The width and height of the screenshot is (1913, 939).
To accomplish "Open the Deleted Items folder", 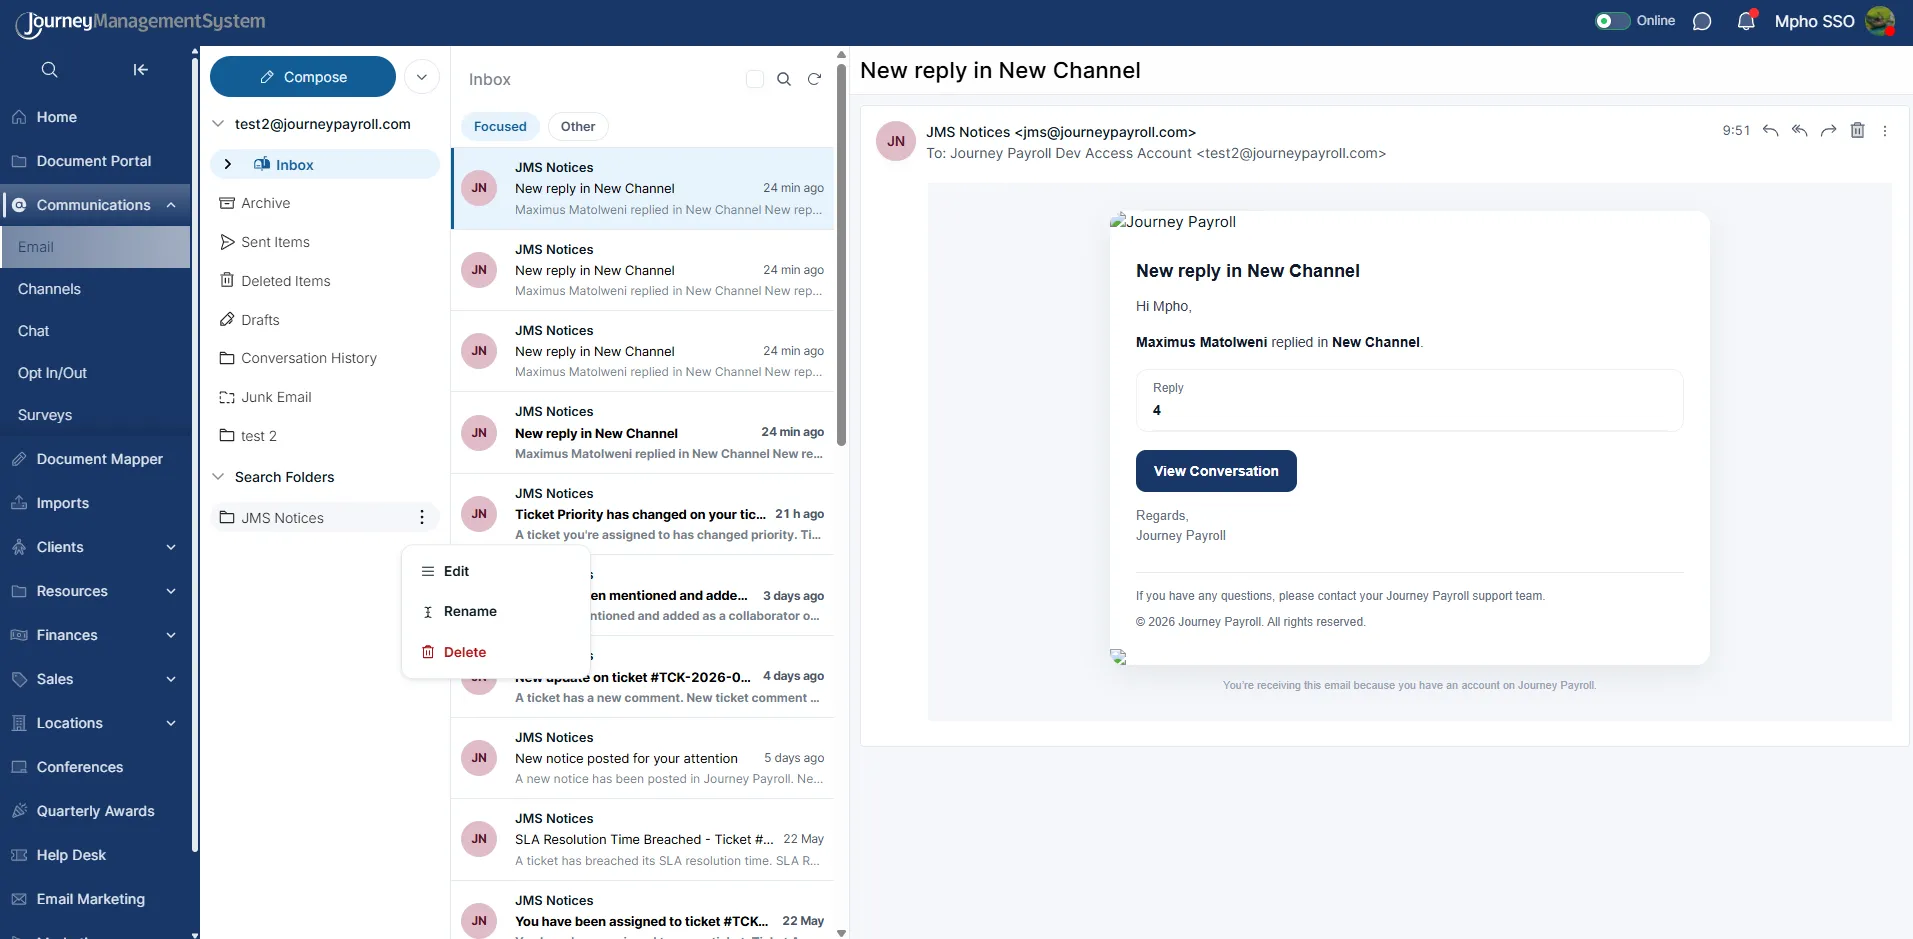I will coord(325,281).
